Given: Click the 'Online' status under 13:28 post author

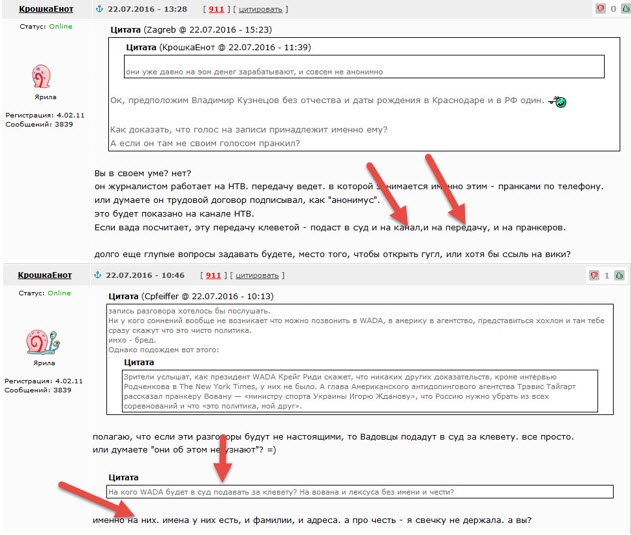Looking at the screenshot, I should click(x=60, y=27).
